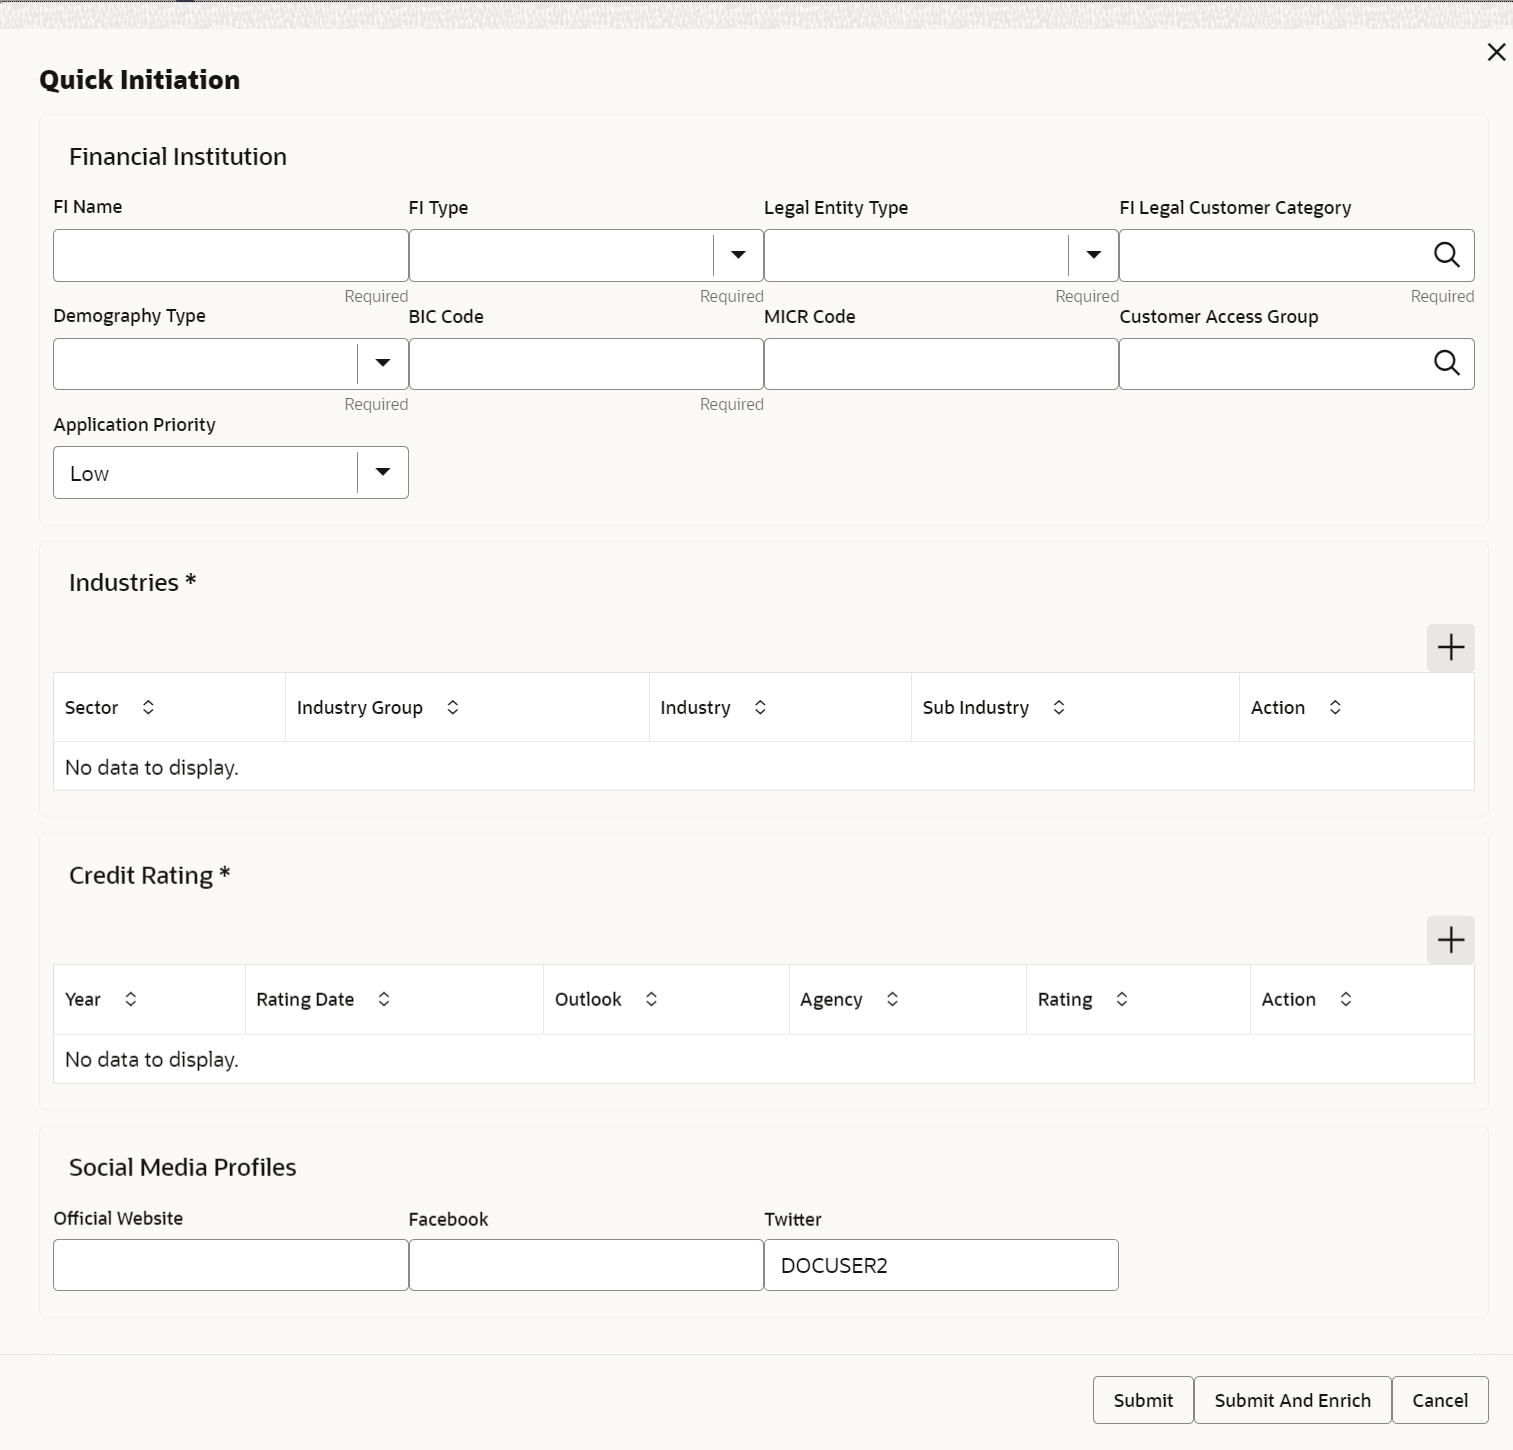The width and height of the screenshot is (1513, 1450).
Task: Sort the Agency column
Action: 893,999
